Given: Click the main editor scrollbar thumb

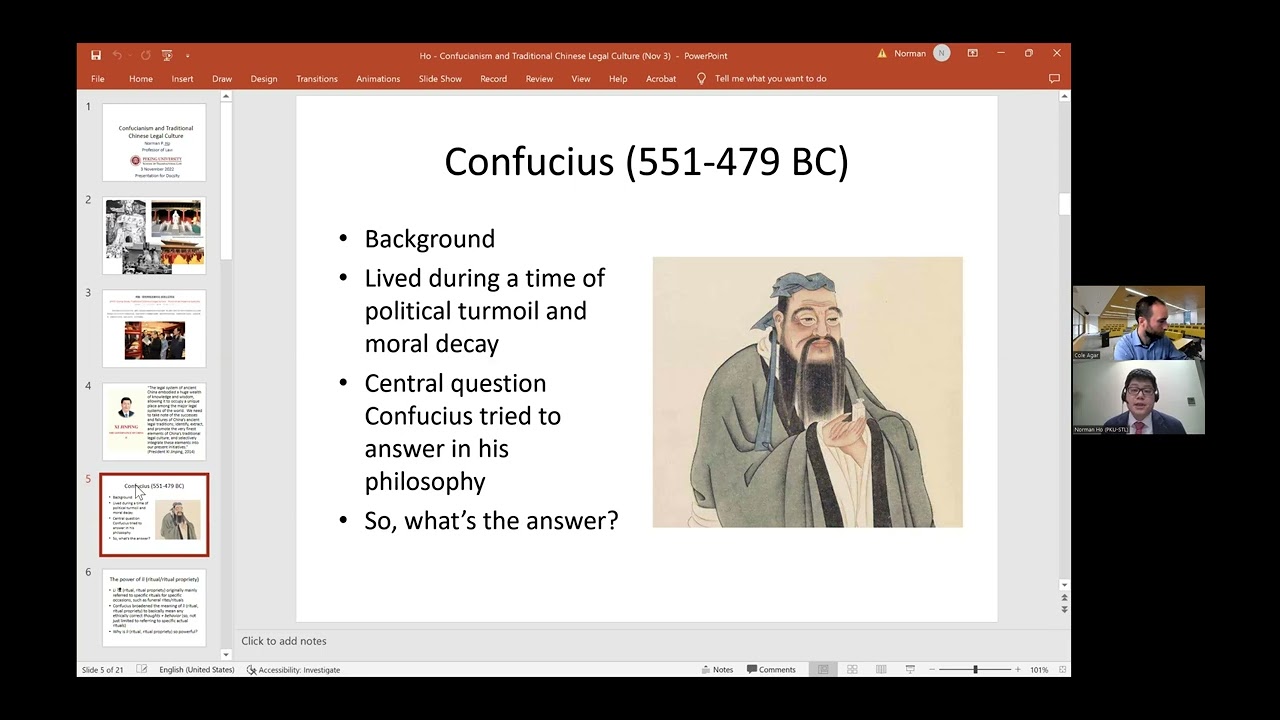Looking at the screenshot, I should (x=1064, y=204).
